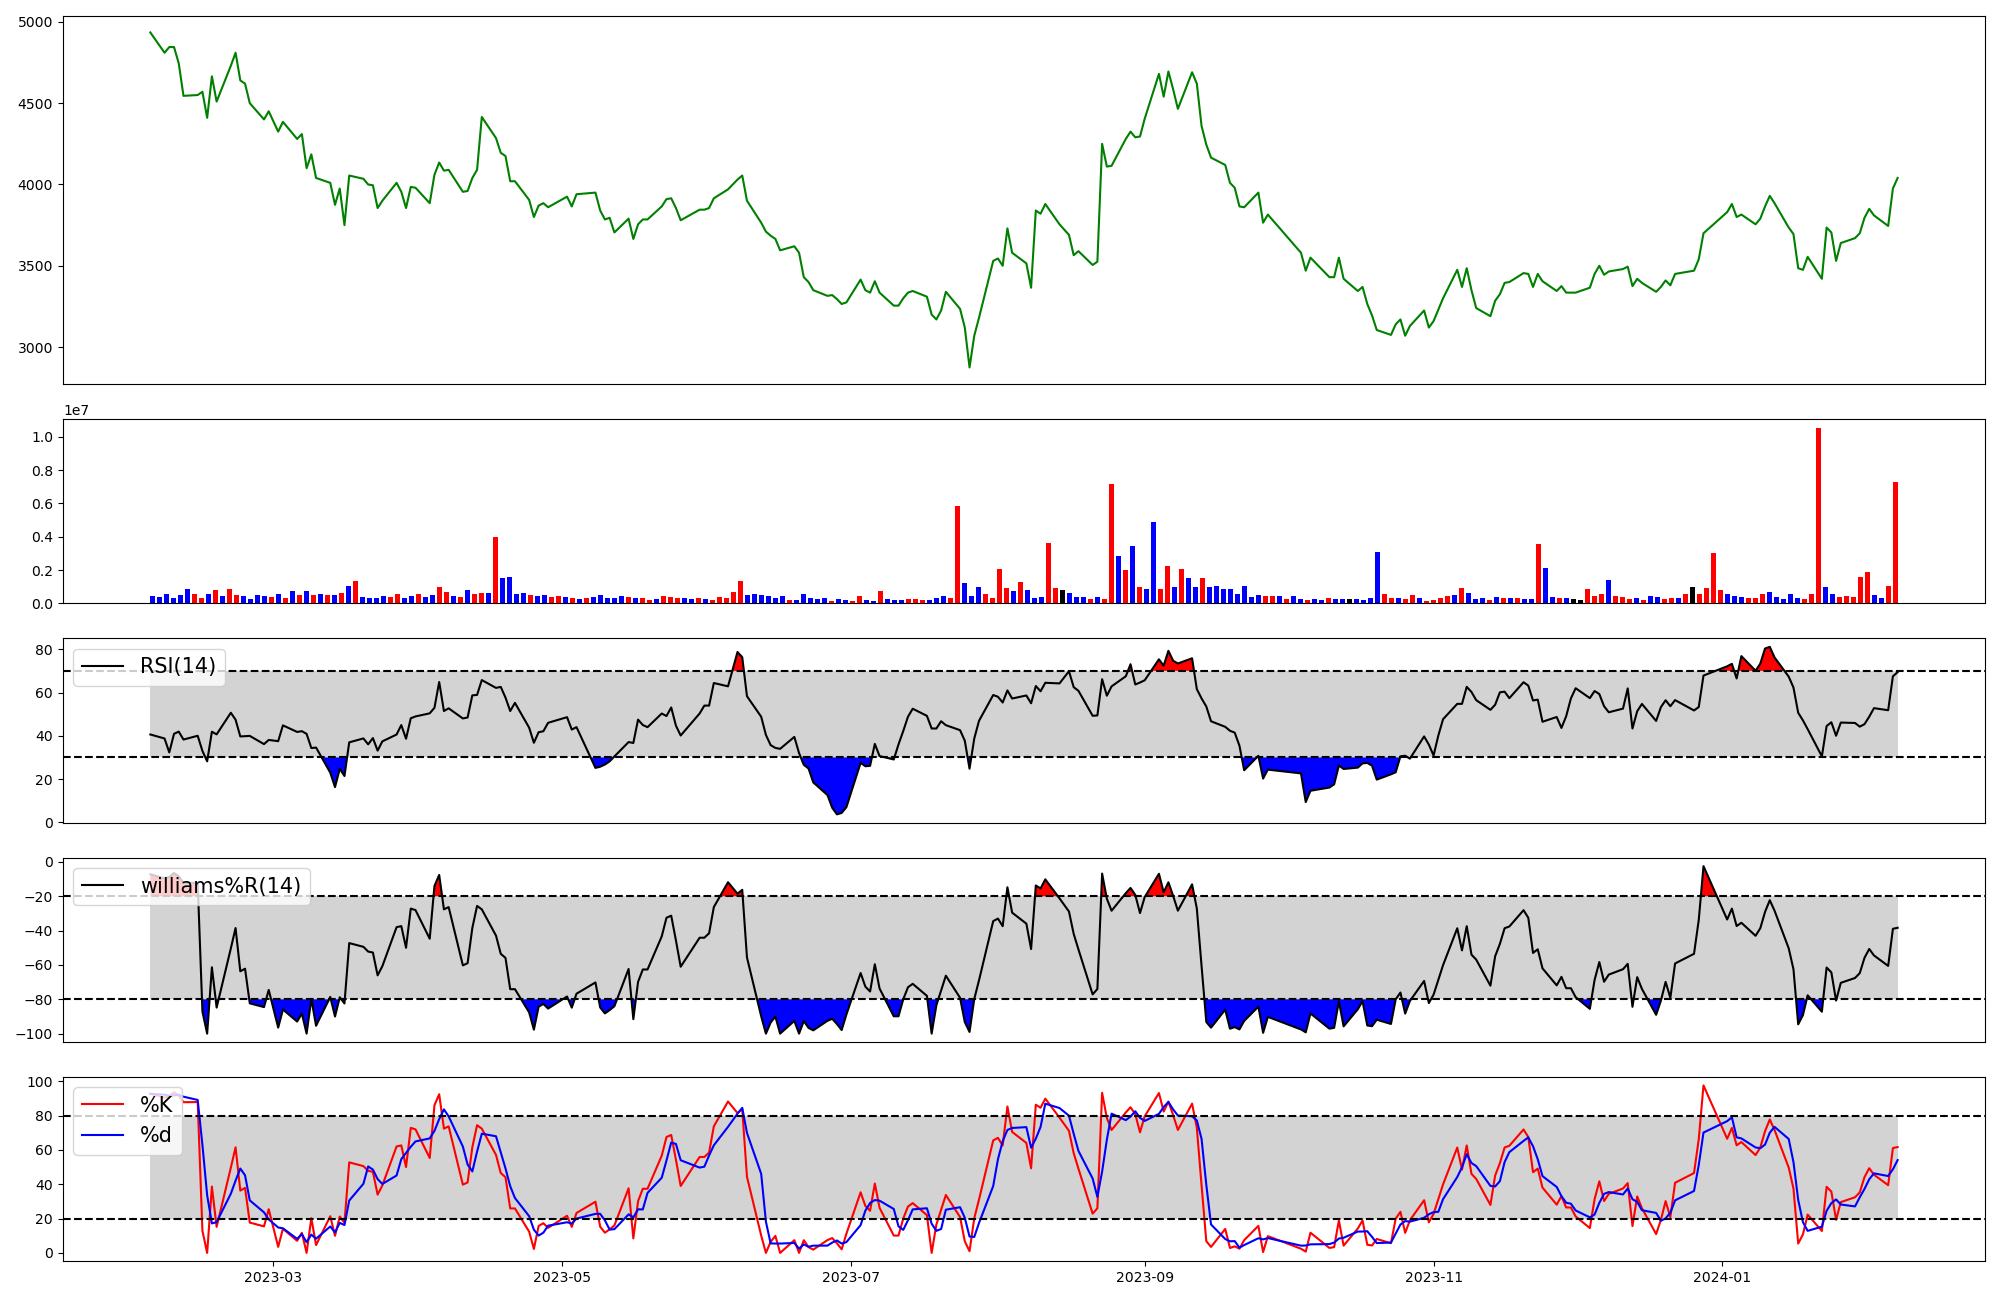Click the RSI(14) legend label
The height and width of the screenshot is (1300, 2000).
177,666
